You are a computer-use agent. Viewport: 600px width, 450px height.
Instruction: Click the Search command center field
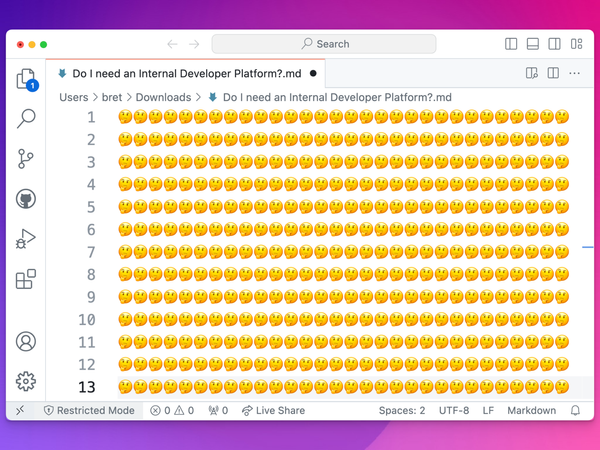[x=324, y=44]
